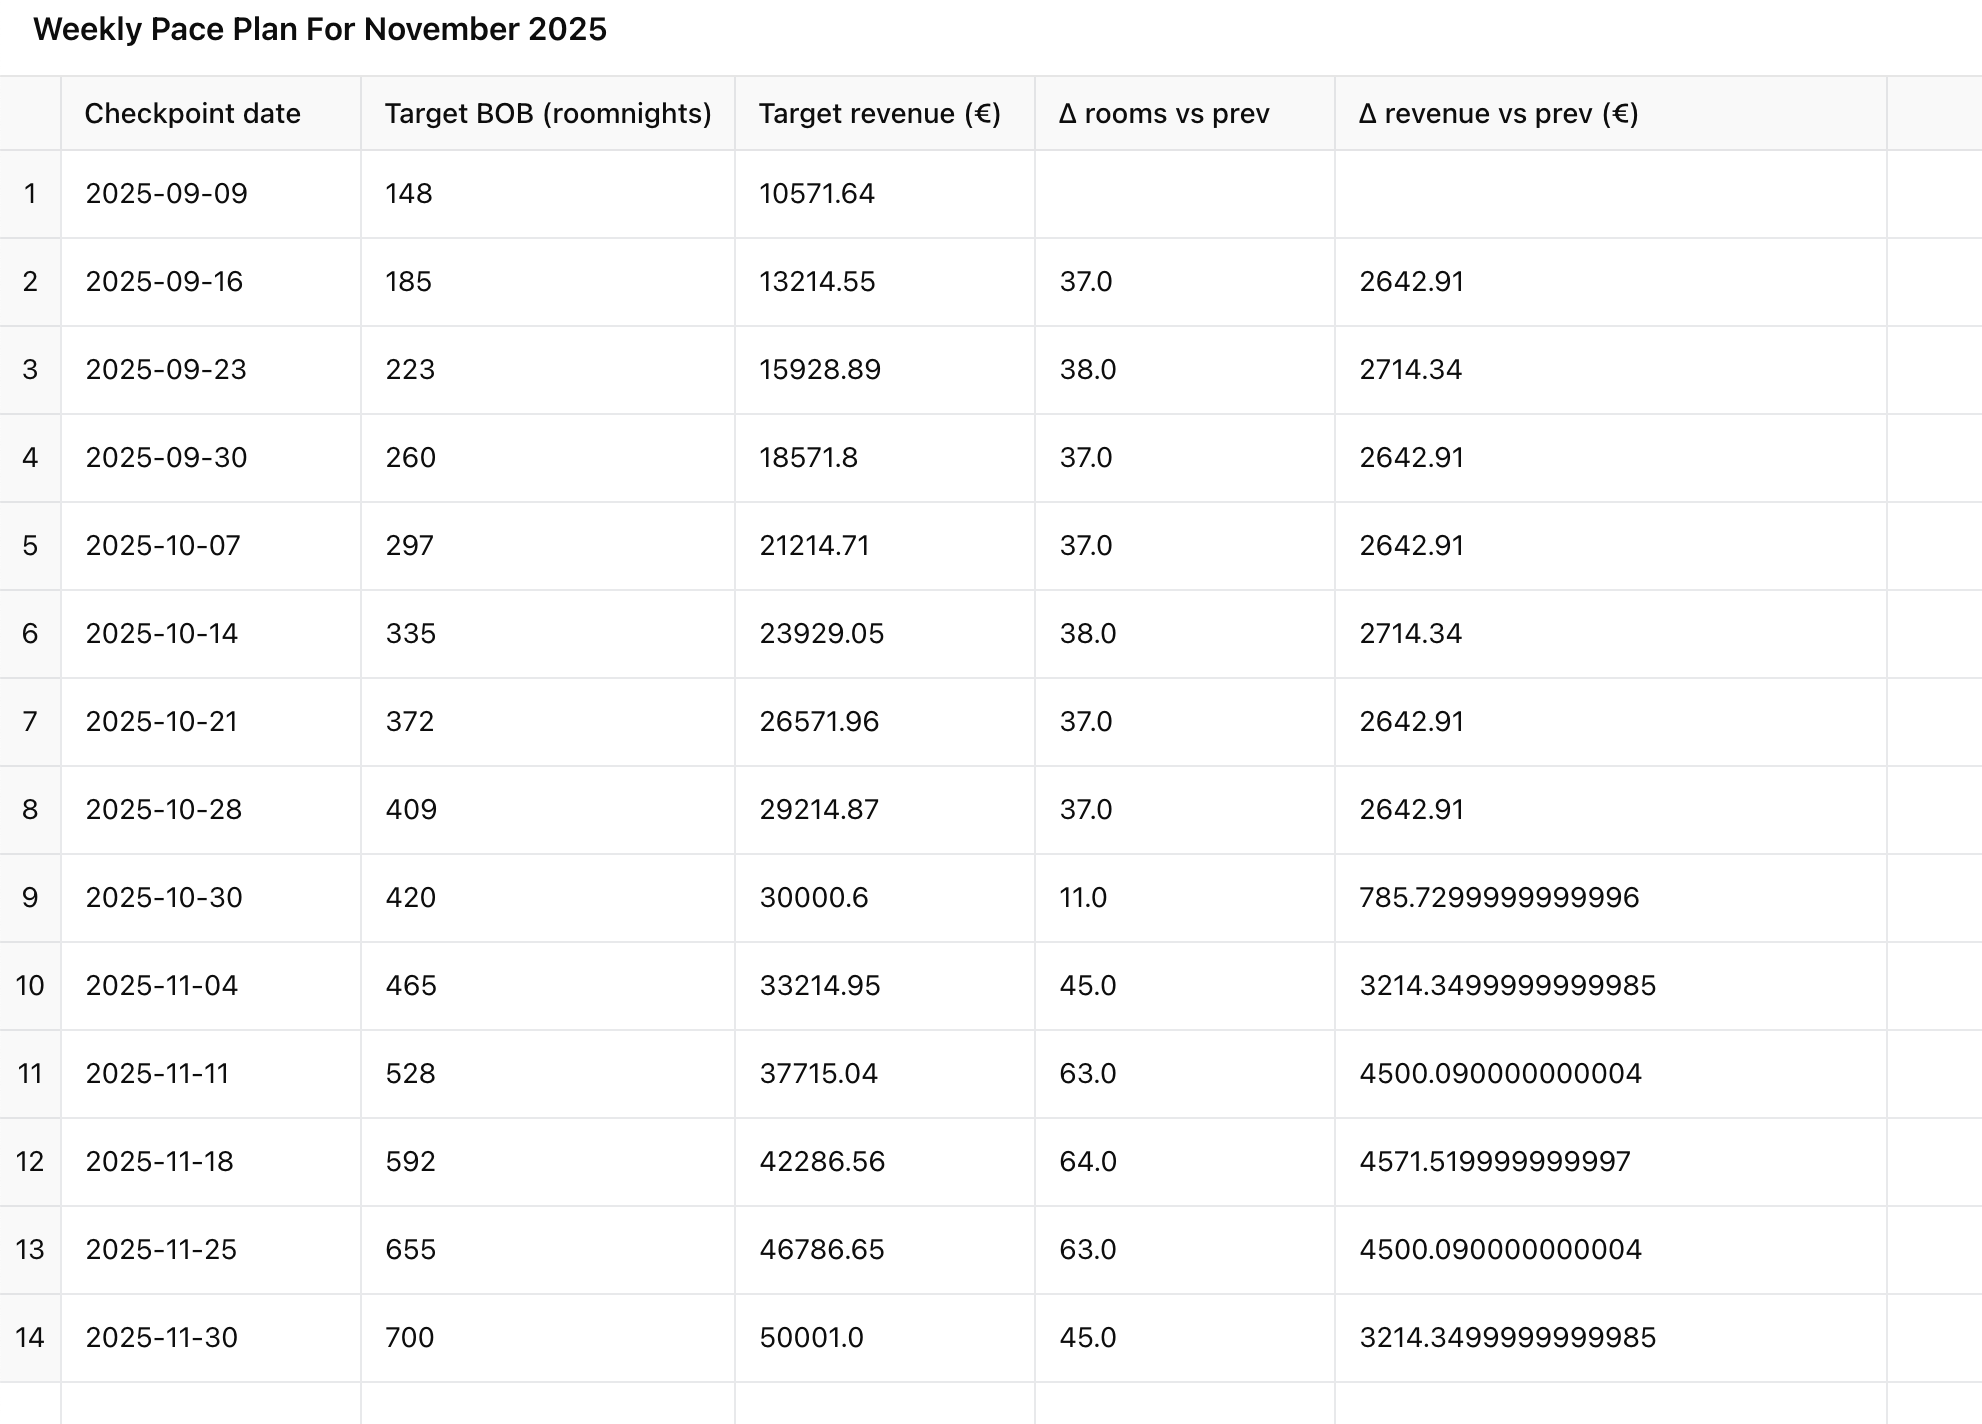Viewport: 1982px width, 1424px height.
Task: Click the revenue cell 10571.64
Action: click(x=816, y=194)
